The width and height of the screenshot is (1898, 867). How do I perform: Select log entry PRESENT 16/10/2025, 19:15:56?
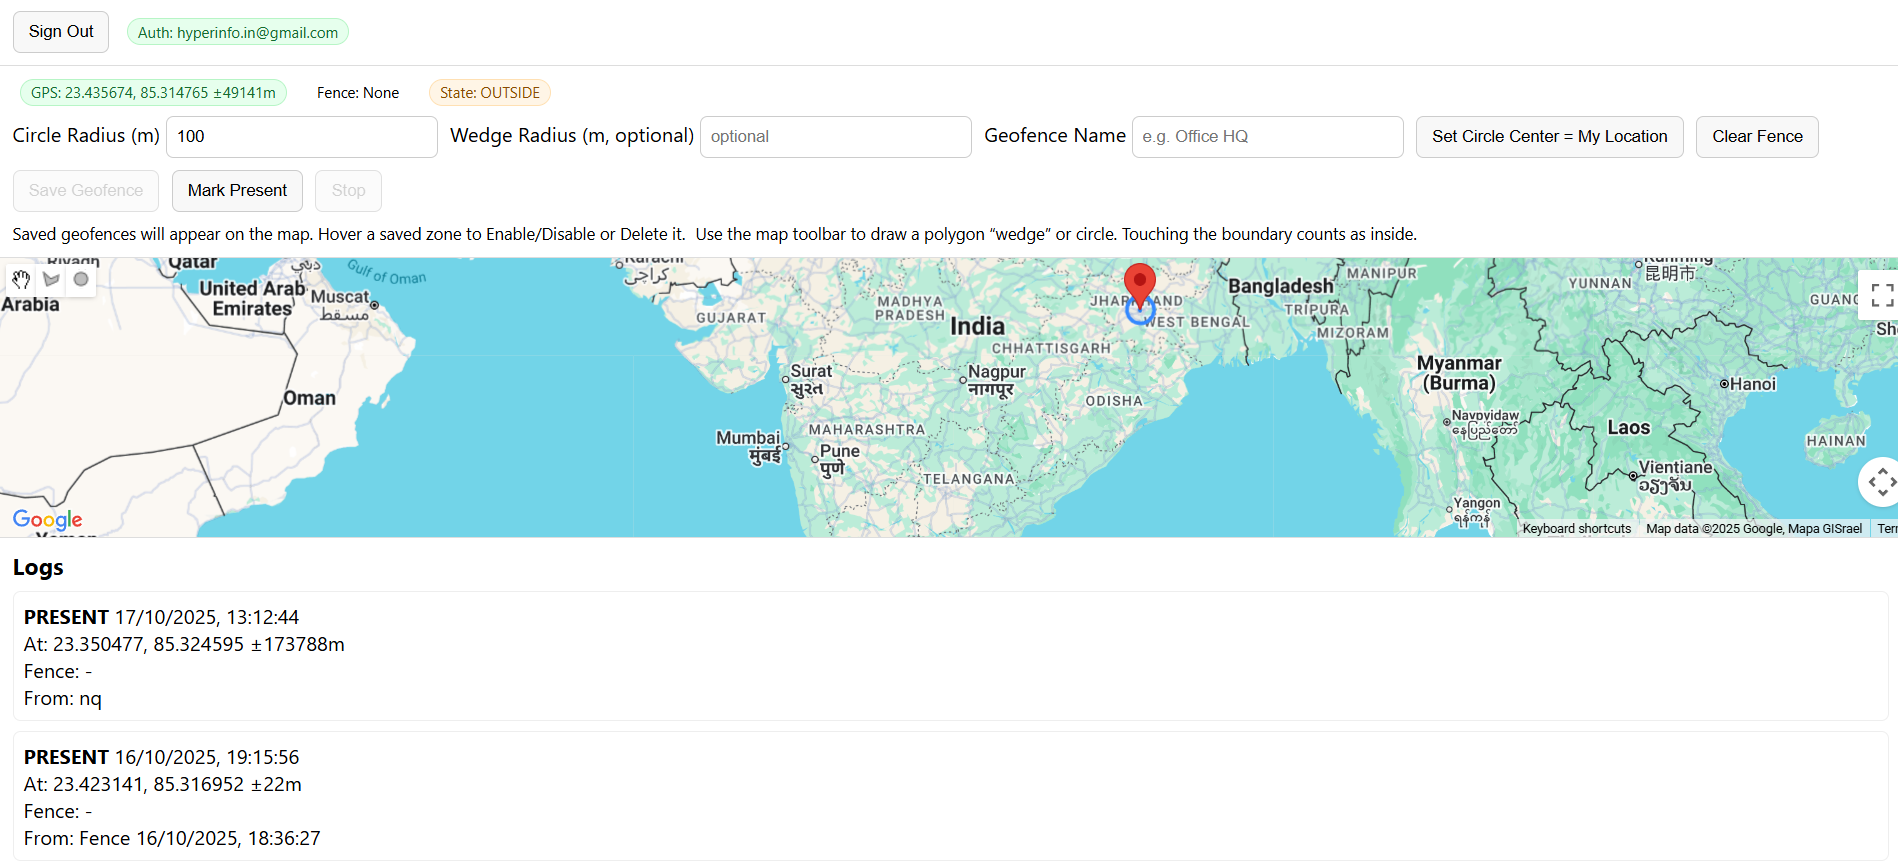(950, 796)
